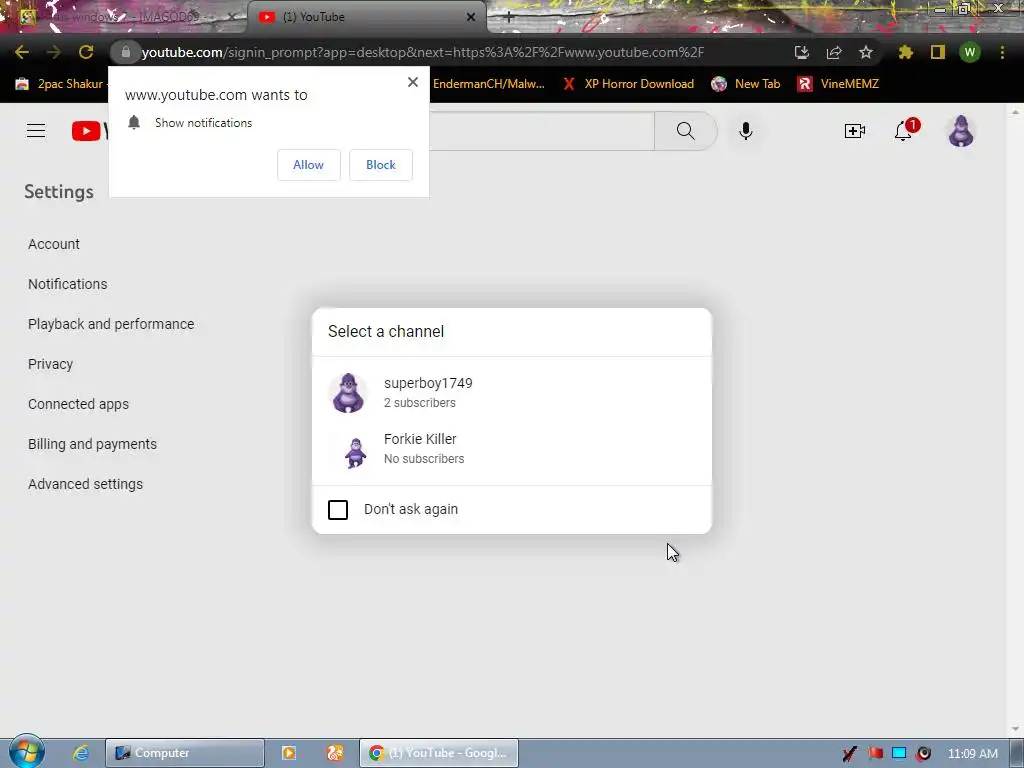This screenshot has height=768, width=1024.
Task: Open Advanced settings
Action: [x=86, y=484]
